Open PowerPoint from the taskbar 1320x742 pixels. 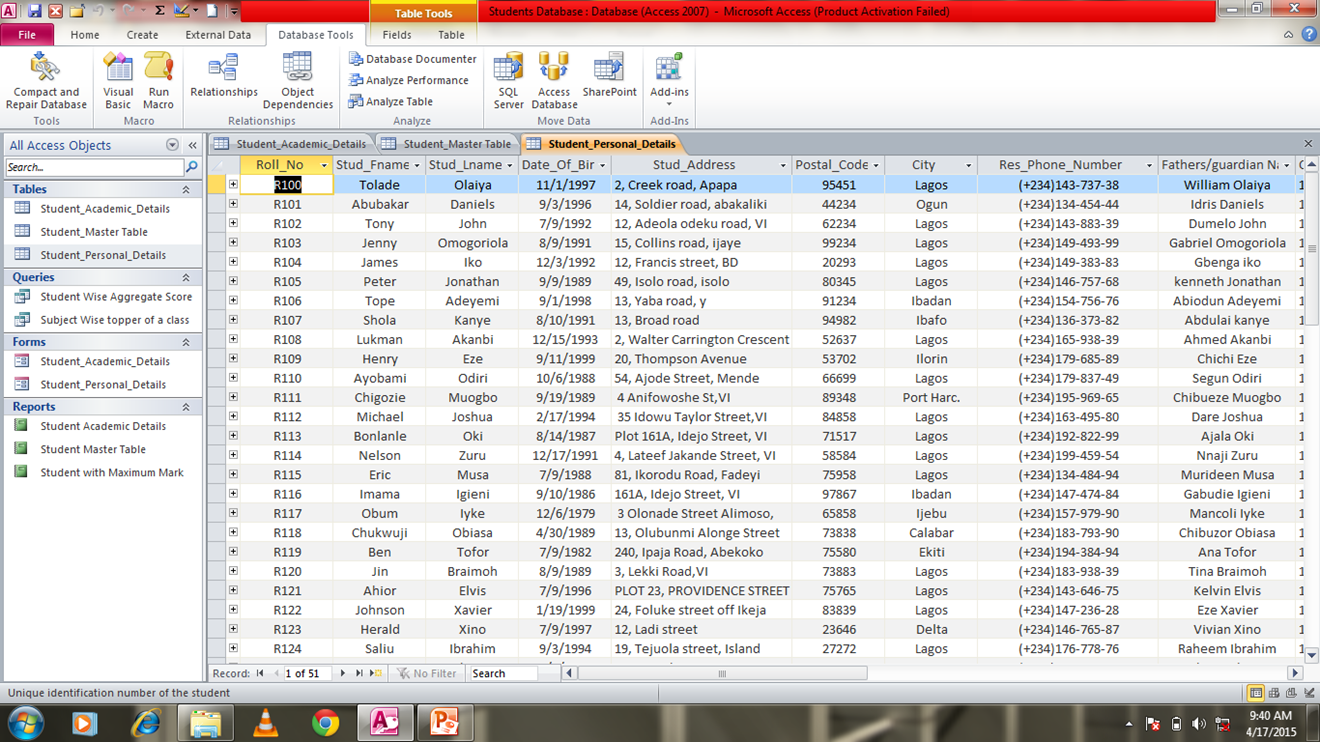click(444, 722)
